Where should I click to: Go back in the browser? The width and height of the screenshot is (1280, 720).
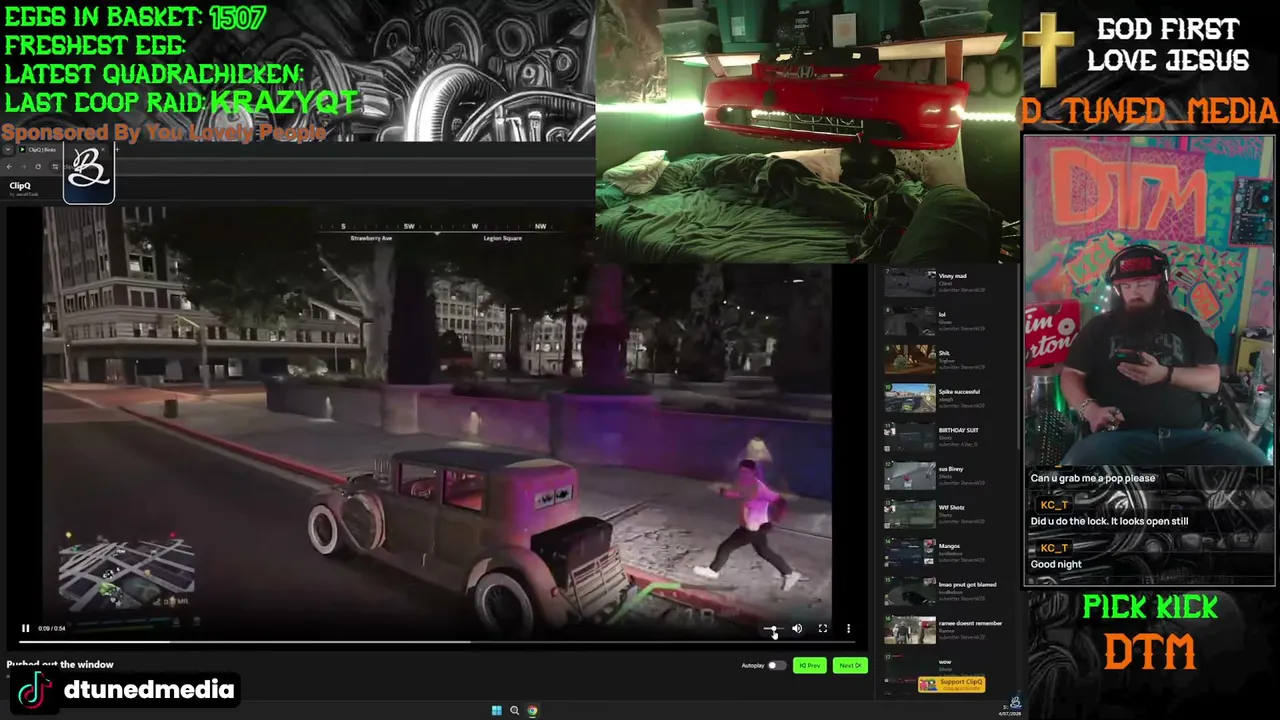[10, 166]
